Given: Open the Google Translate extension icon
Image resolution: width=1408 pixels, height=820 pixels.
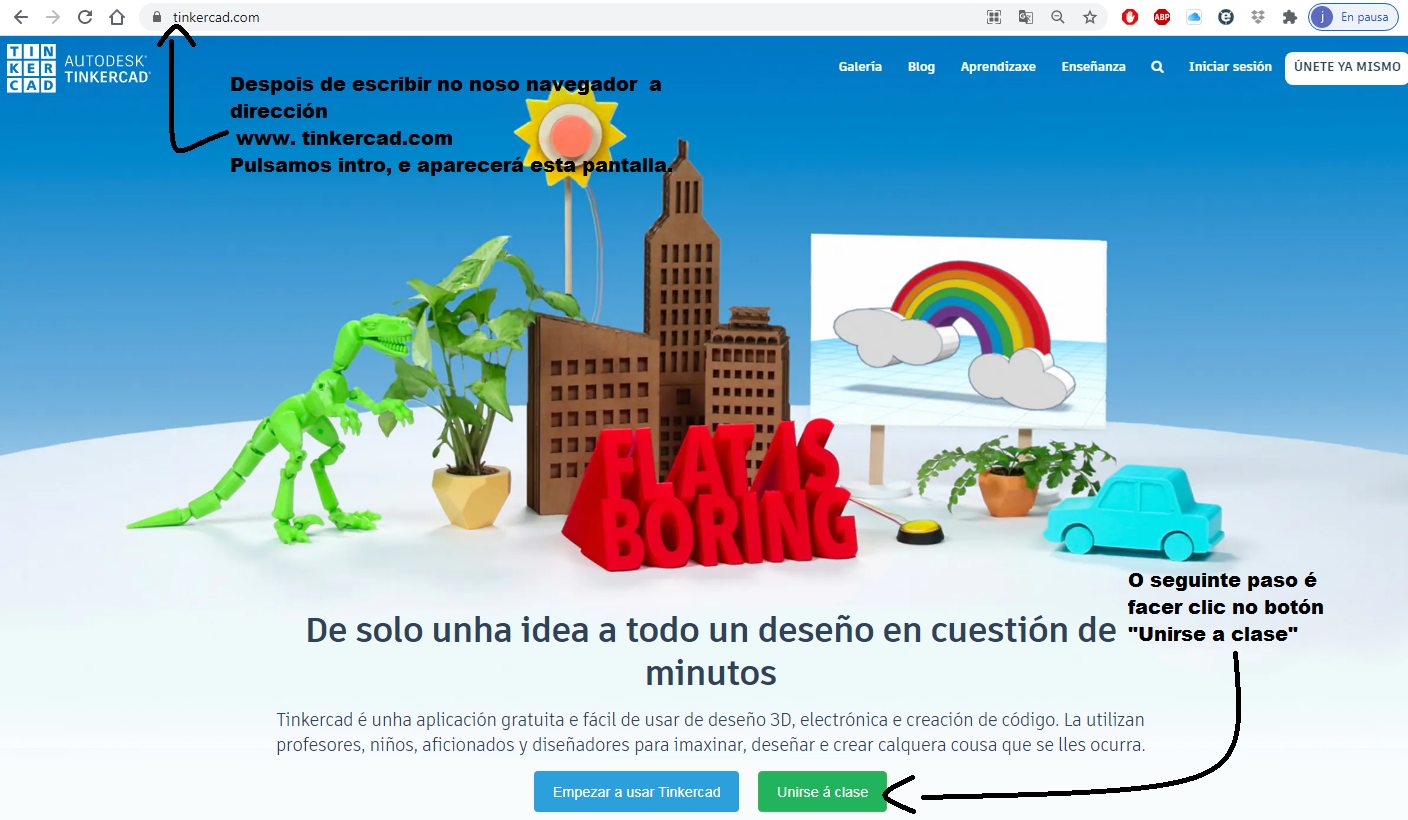Looking at the screenshot, I should click(1026, 16).
